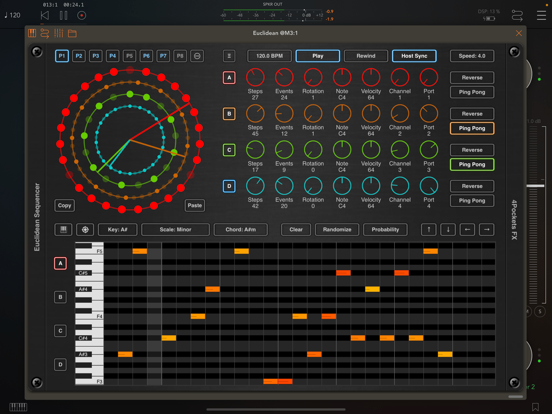Shift notes right with right arrow
This screenshot has width=552, height=414.
coord(487,230)
